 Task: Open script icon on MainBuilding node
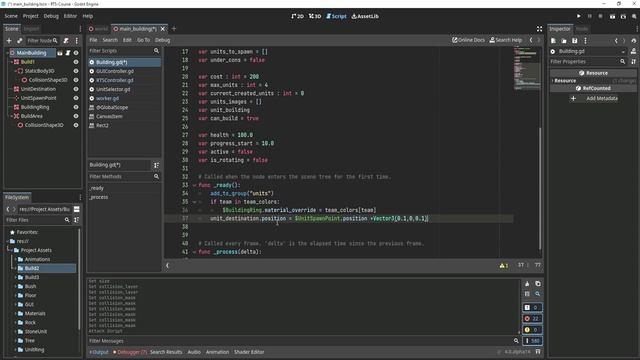pyautogui.click(x=68, y=53)
